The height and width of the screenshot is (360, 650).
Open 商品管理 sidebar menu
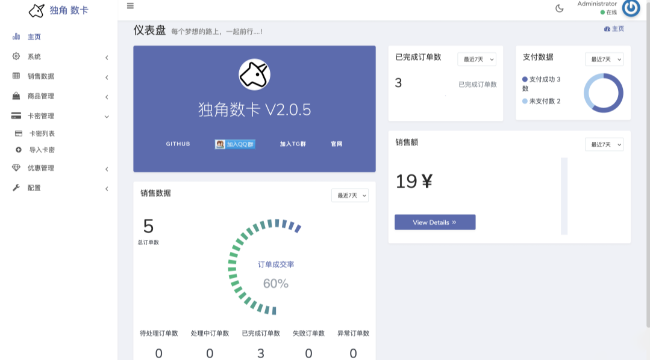[x=41, y=96]
